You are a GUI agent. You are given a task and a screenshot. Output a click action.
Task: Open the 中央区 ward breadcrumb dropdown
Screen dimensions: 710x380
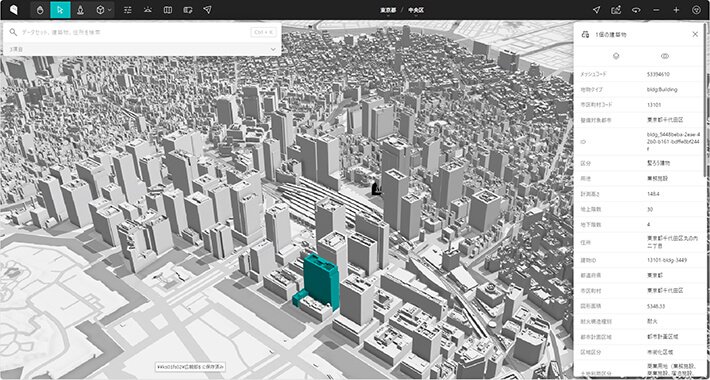[416, 11]
